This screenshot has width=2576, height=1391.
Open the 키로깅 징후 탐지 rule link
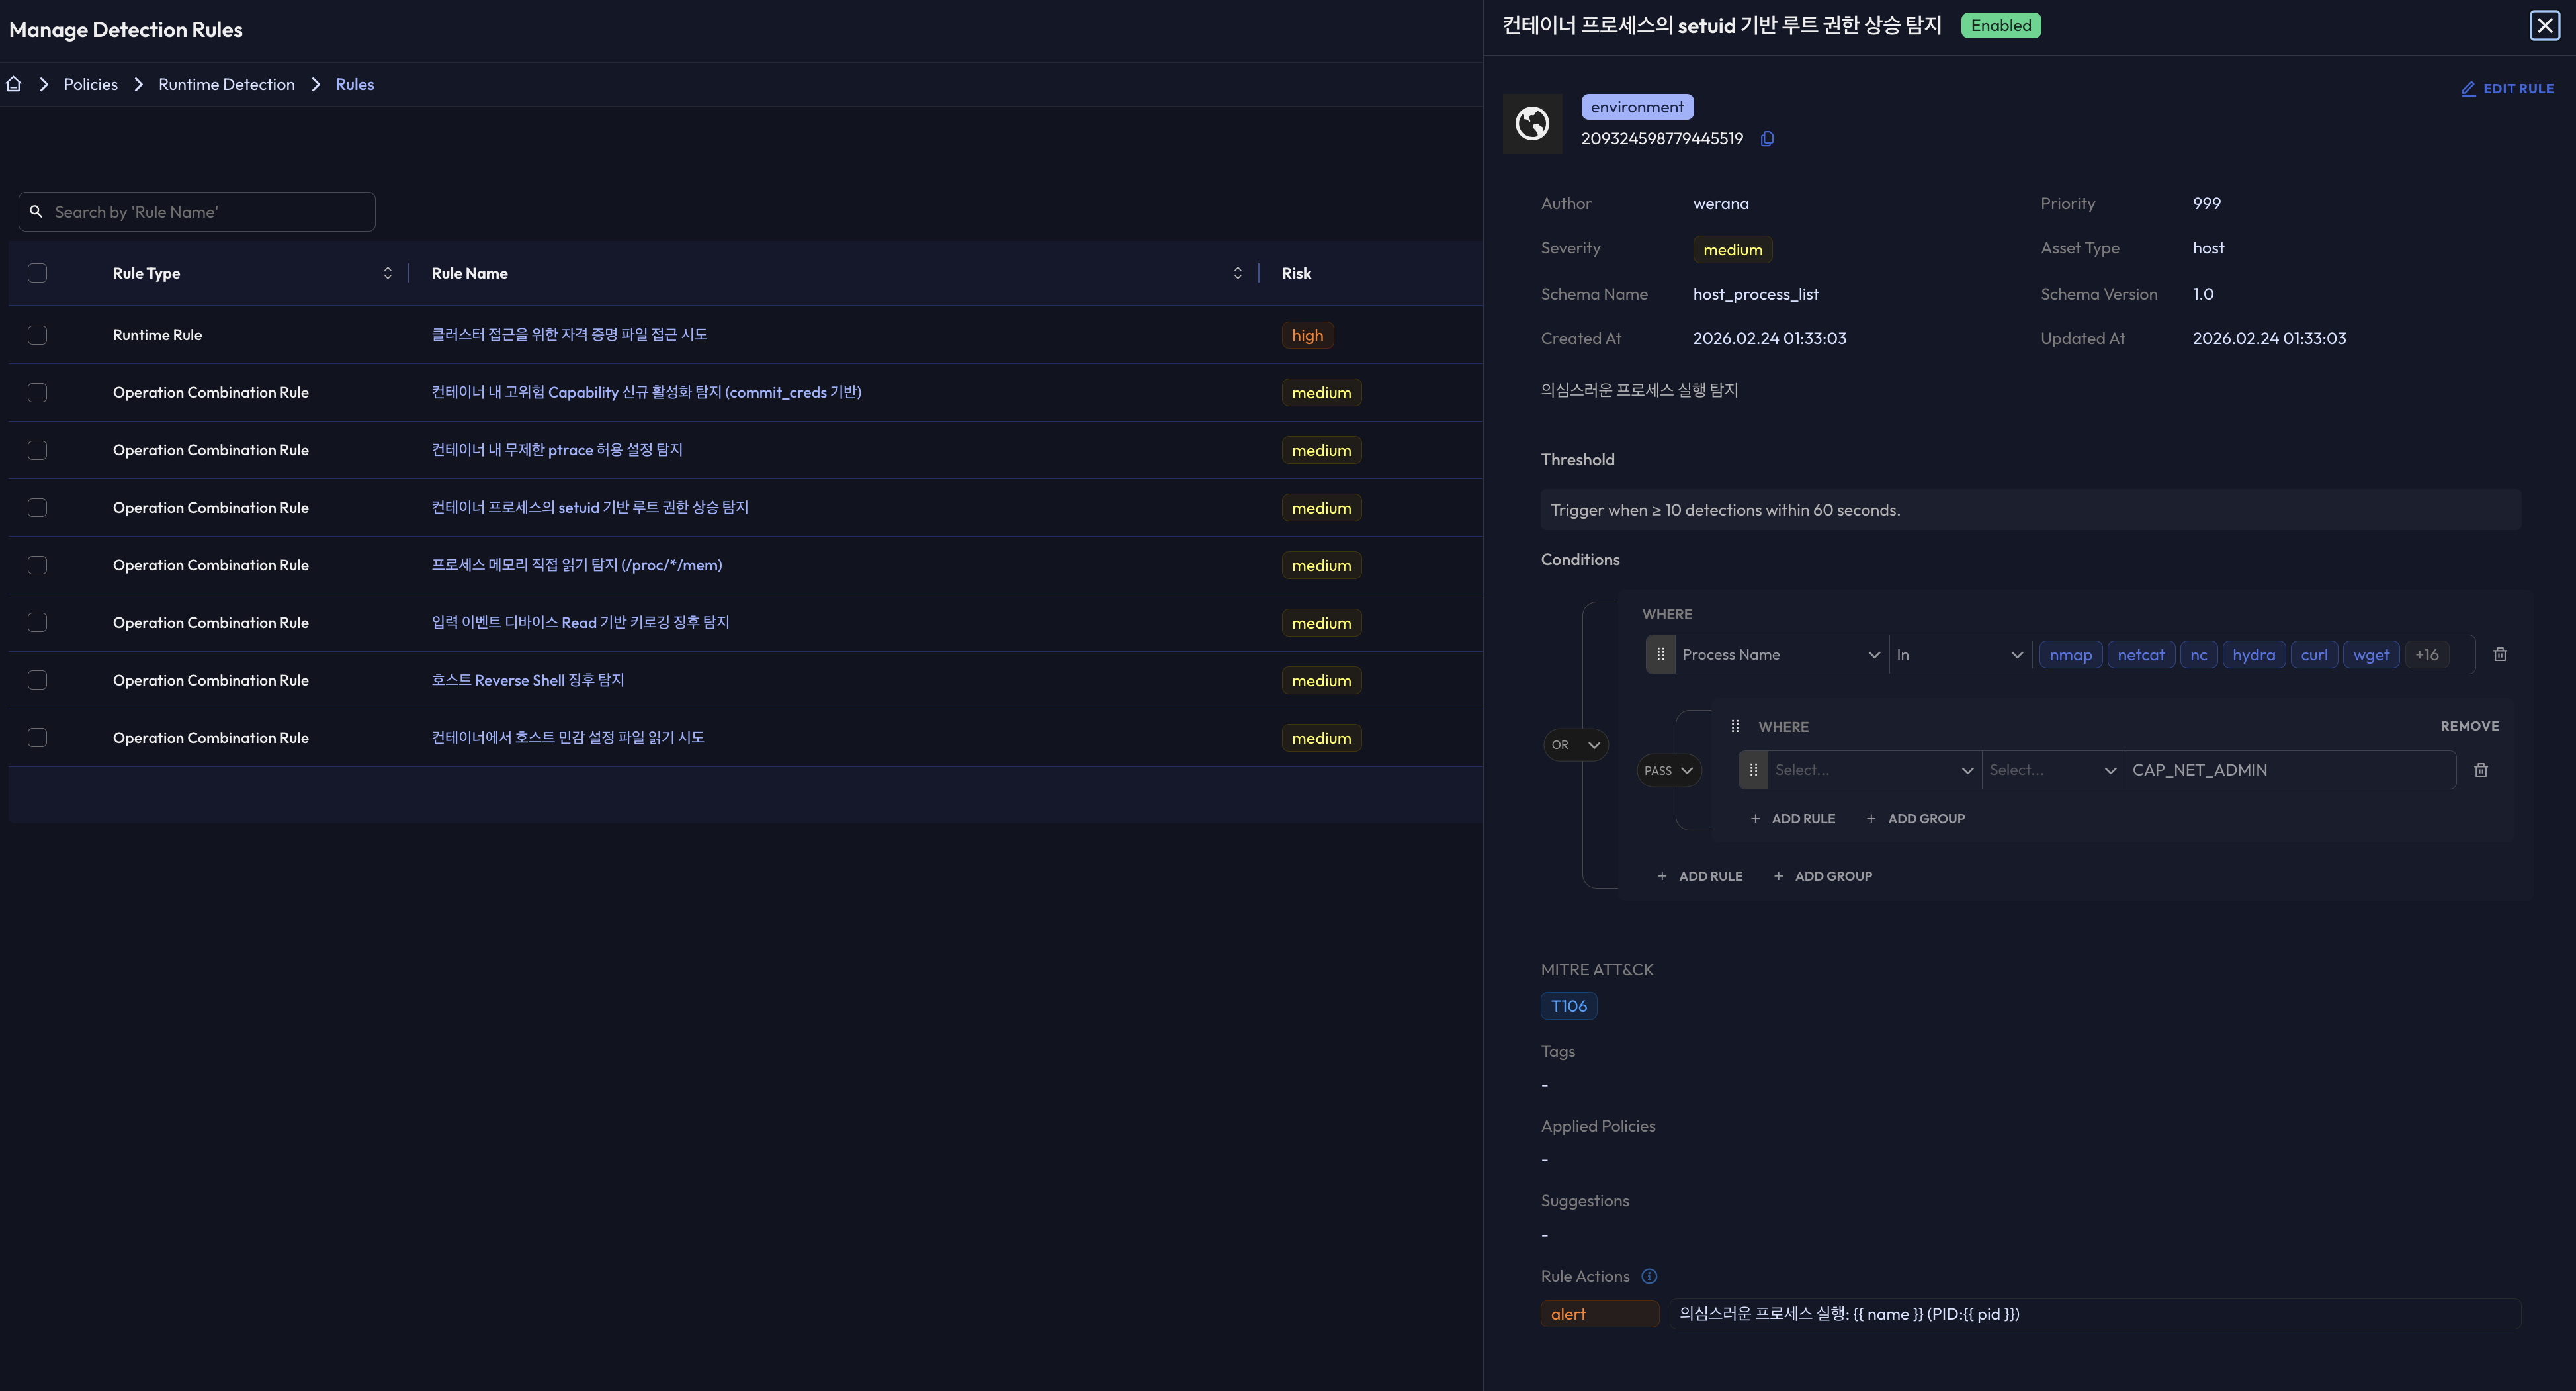[580, 623]
